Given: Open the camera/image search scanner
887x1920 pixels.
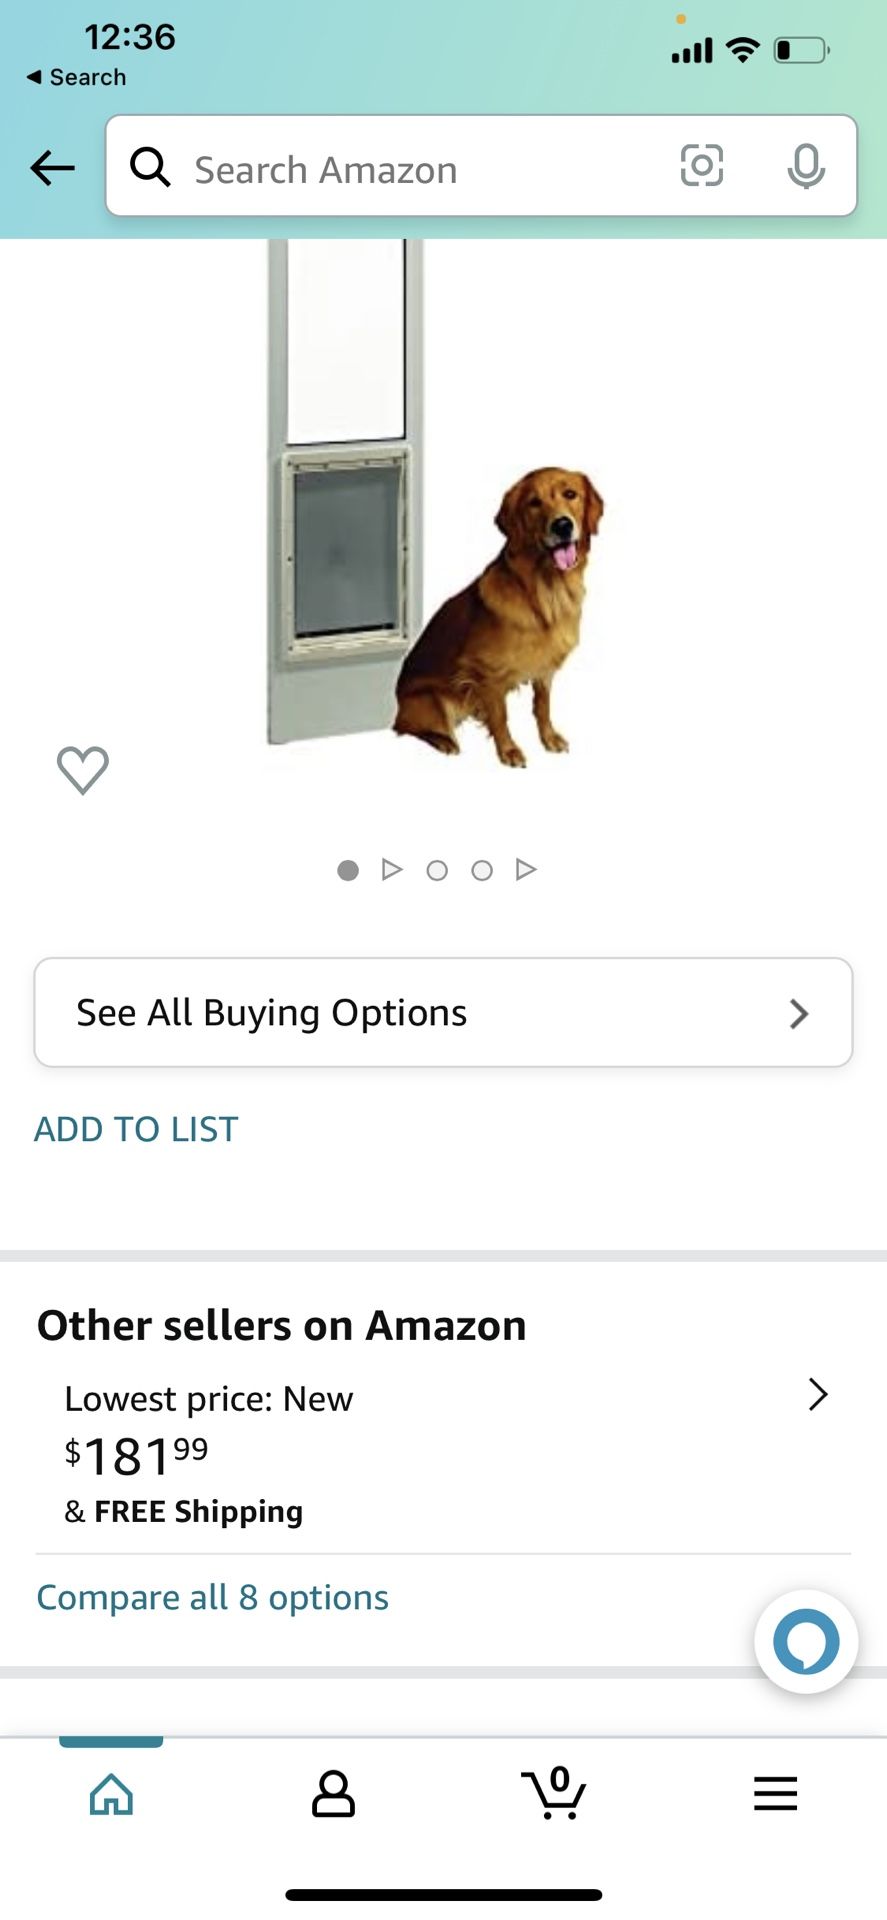Looking at the screenshot, I should pyautogui.click(x=702, y=167).
